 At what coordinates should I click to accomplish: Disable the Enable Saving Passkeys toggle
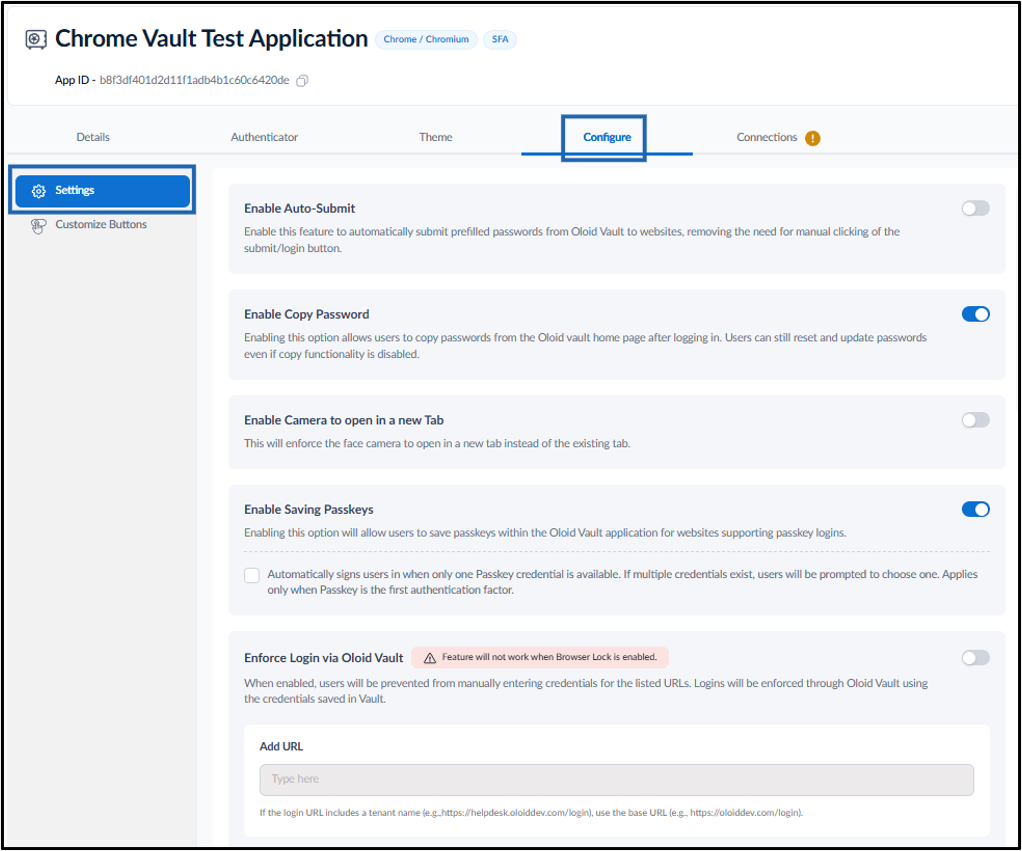tap(975, 510)
